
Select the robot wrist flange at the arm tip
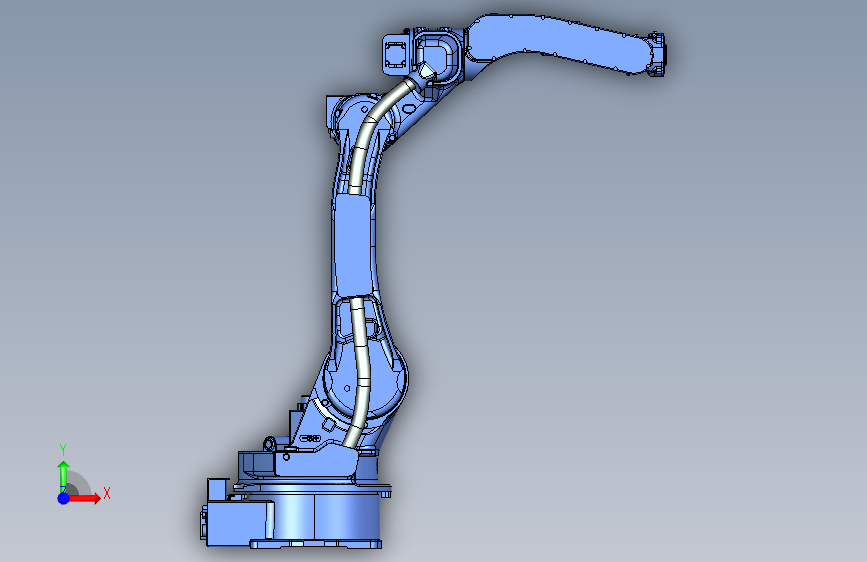(x=657, y=54)
